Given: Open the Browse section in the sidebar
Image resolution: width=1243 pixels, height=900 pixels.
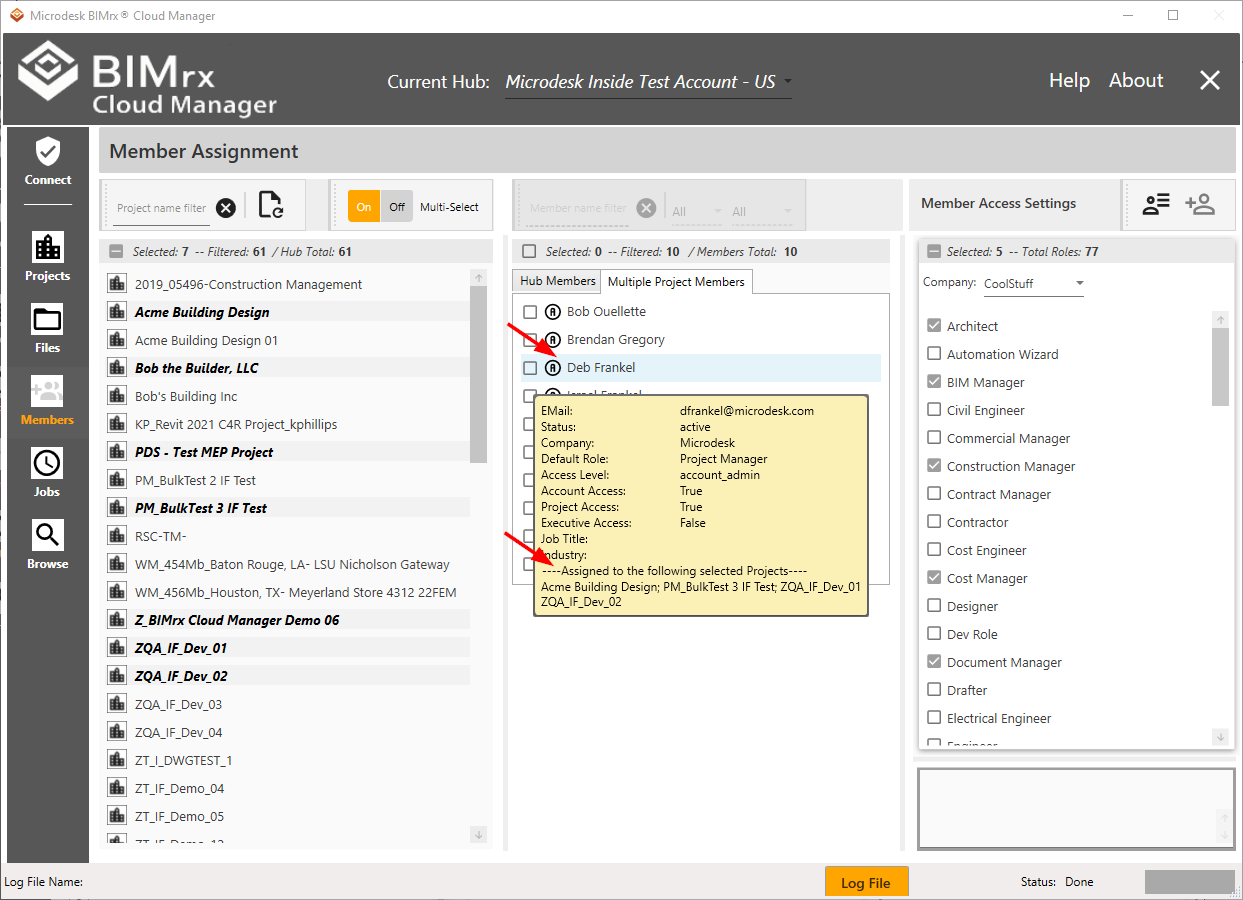Looking at the screenshot, I should [x=48, y=545].
